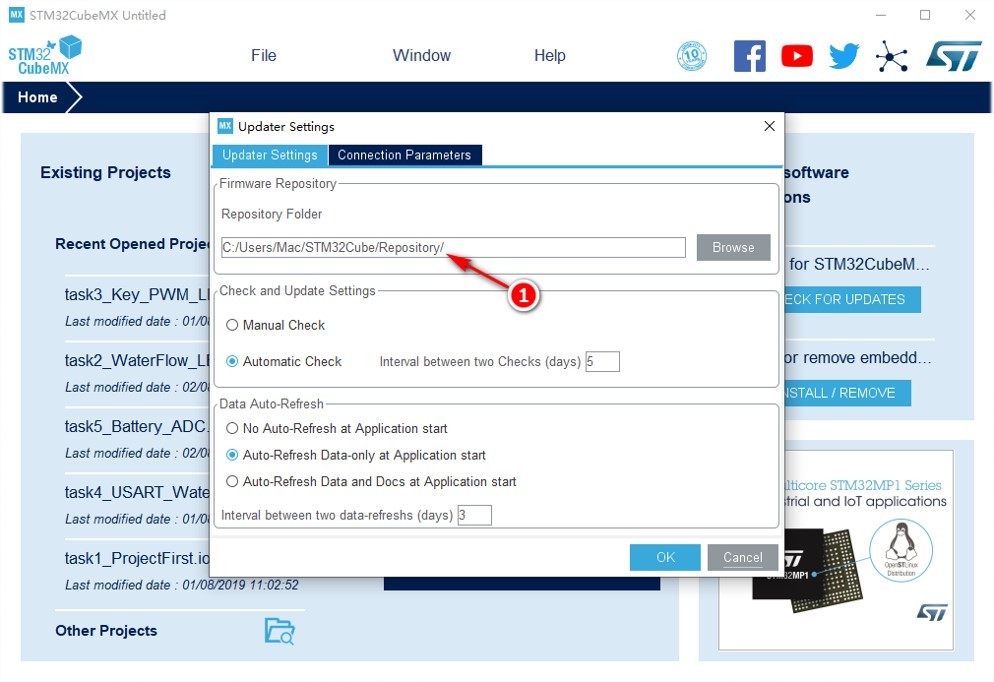Image resolution: width=994 pixels, height=682 pixels.
Task: Select No Auto-Refresh at Application start
Action: click(232, 428)
